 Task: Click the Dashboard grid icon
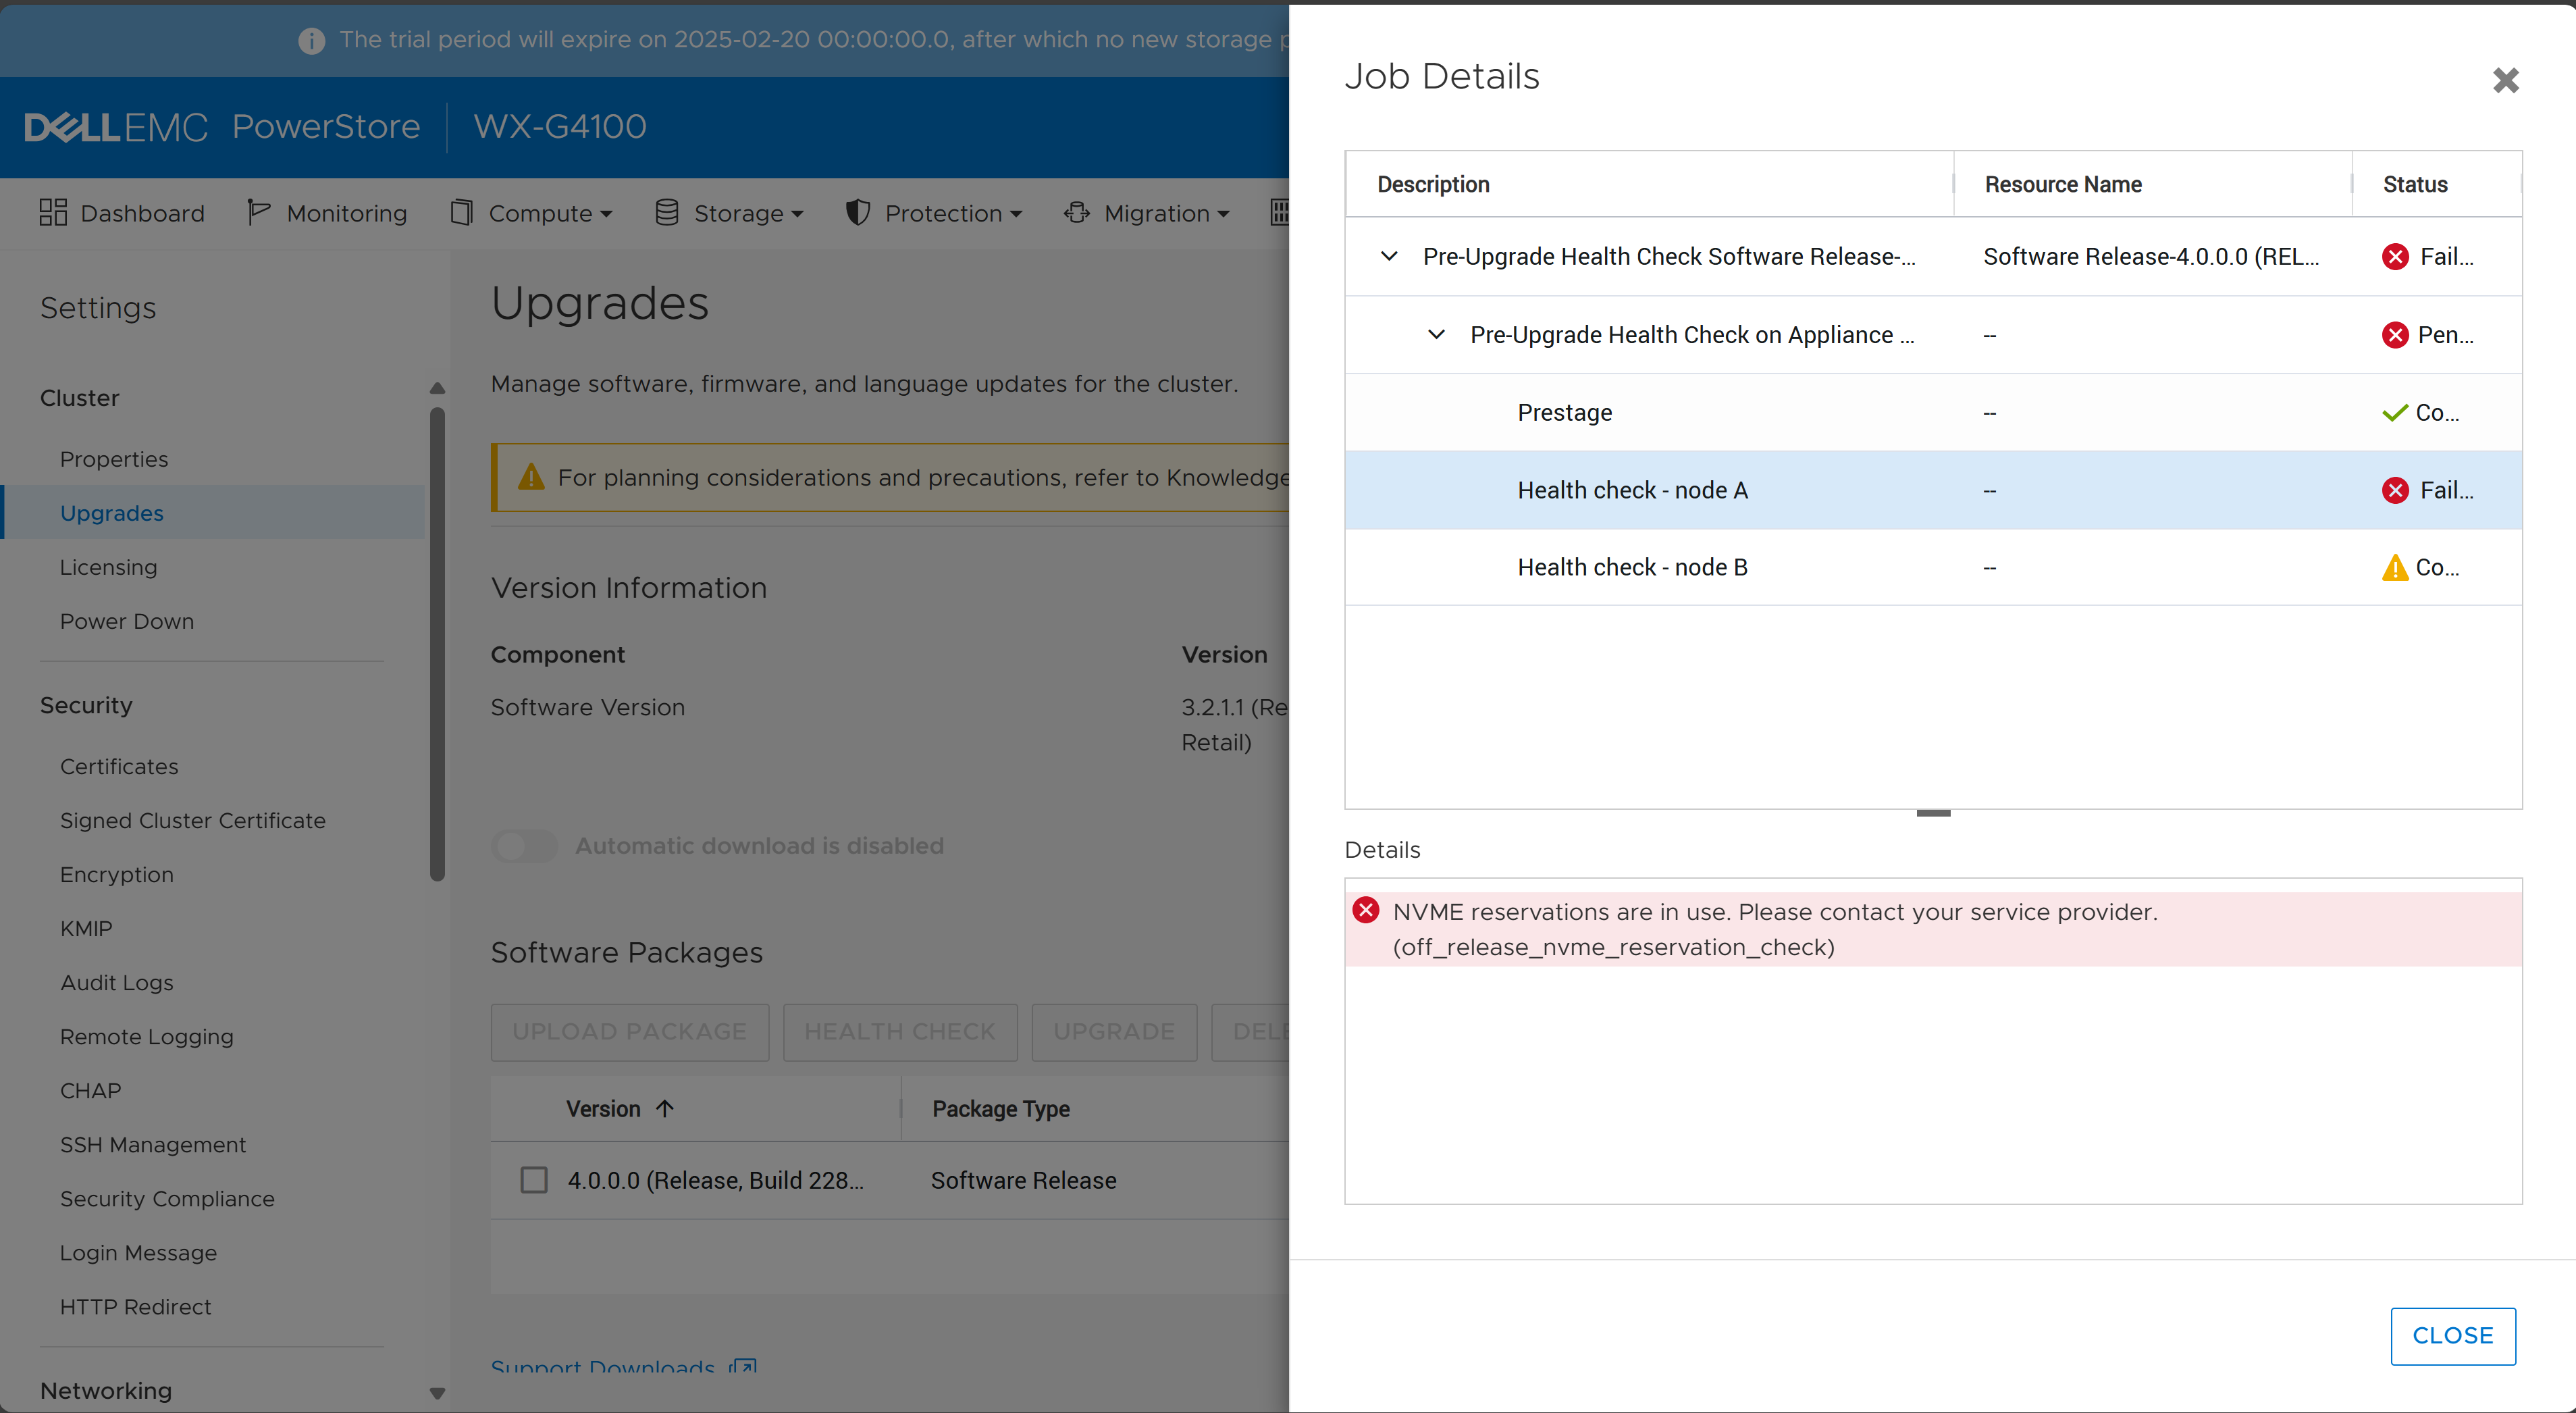[53, 212]
